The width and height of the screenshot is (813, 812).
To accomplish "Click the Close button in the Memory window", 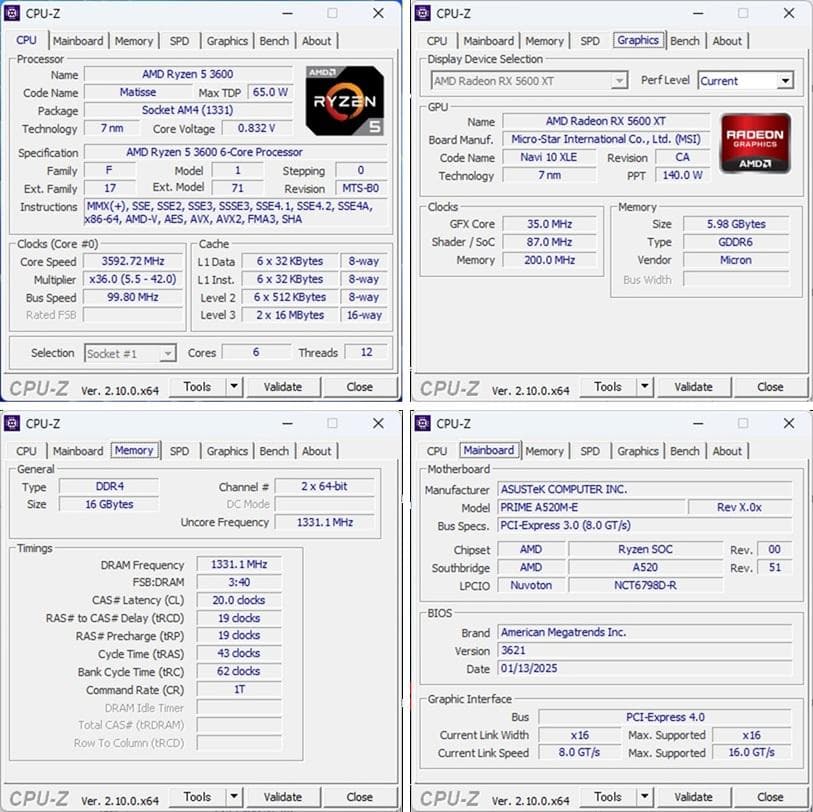I will [359, 797].
